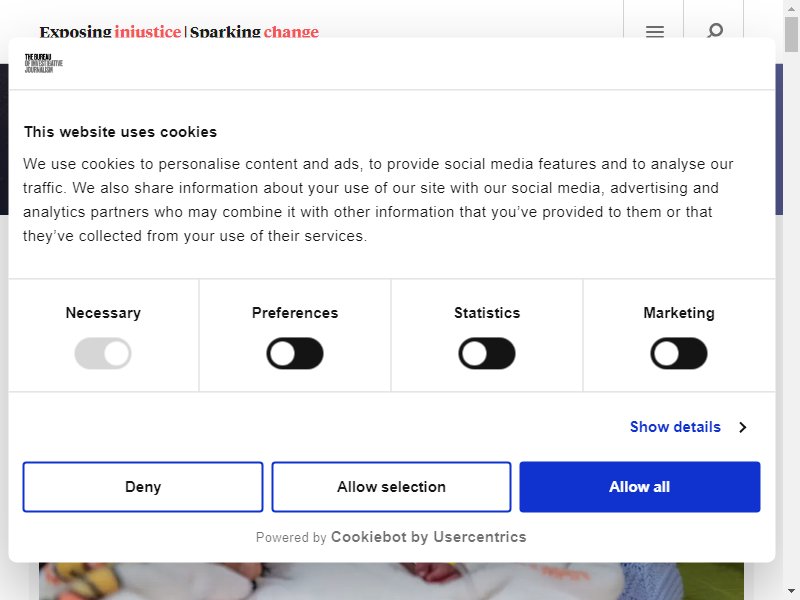Click the Allow all button
This screenshot has width=800, height=600.
point(640,487)
